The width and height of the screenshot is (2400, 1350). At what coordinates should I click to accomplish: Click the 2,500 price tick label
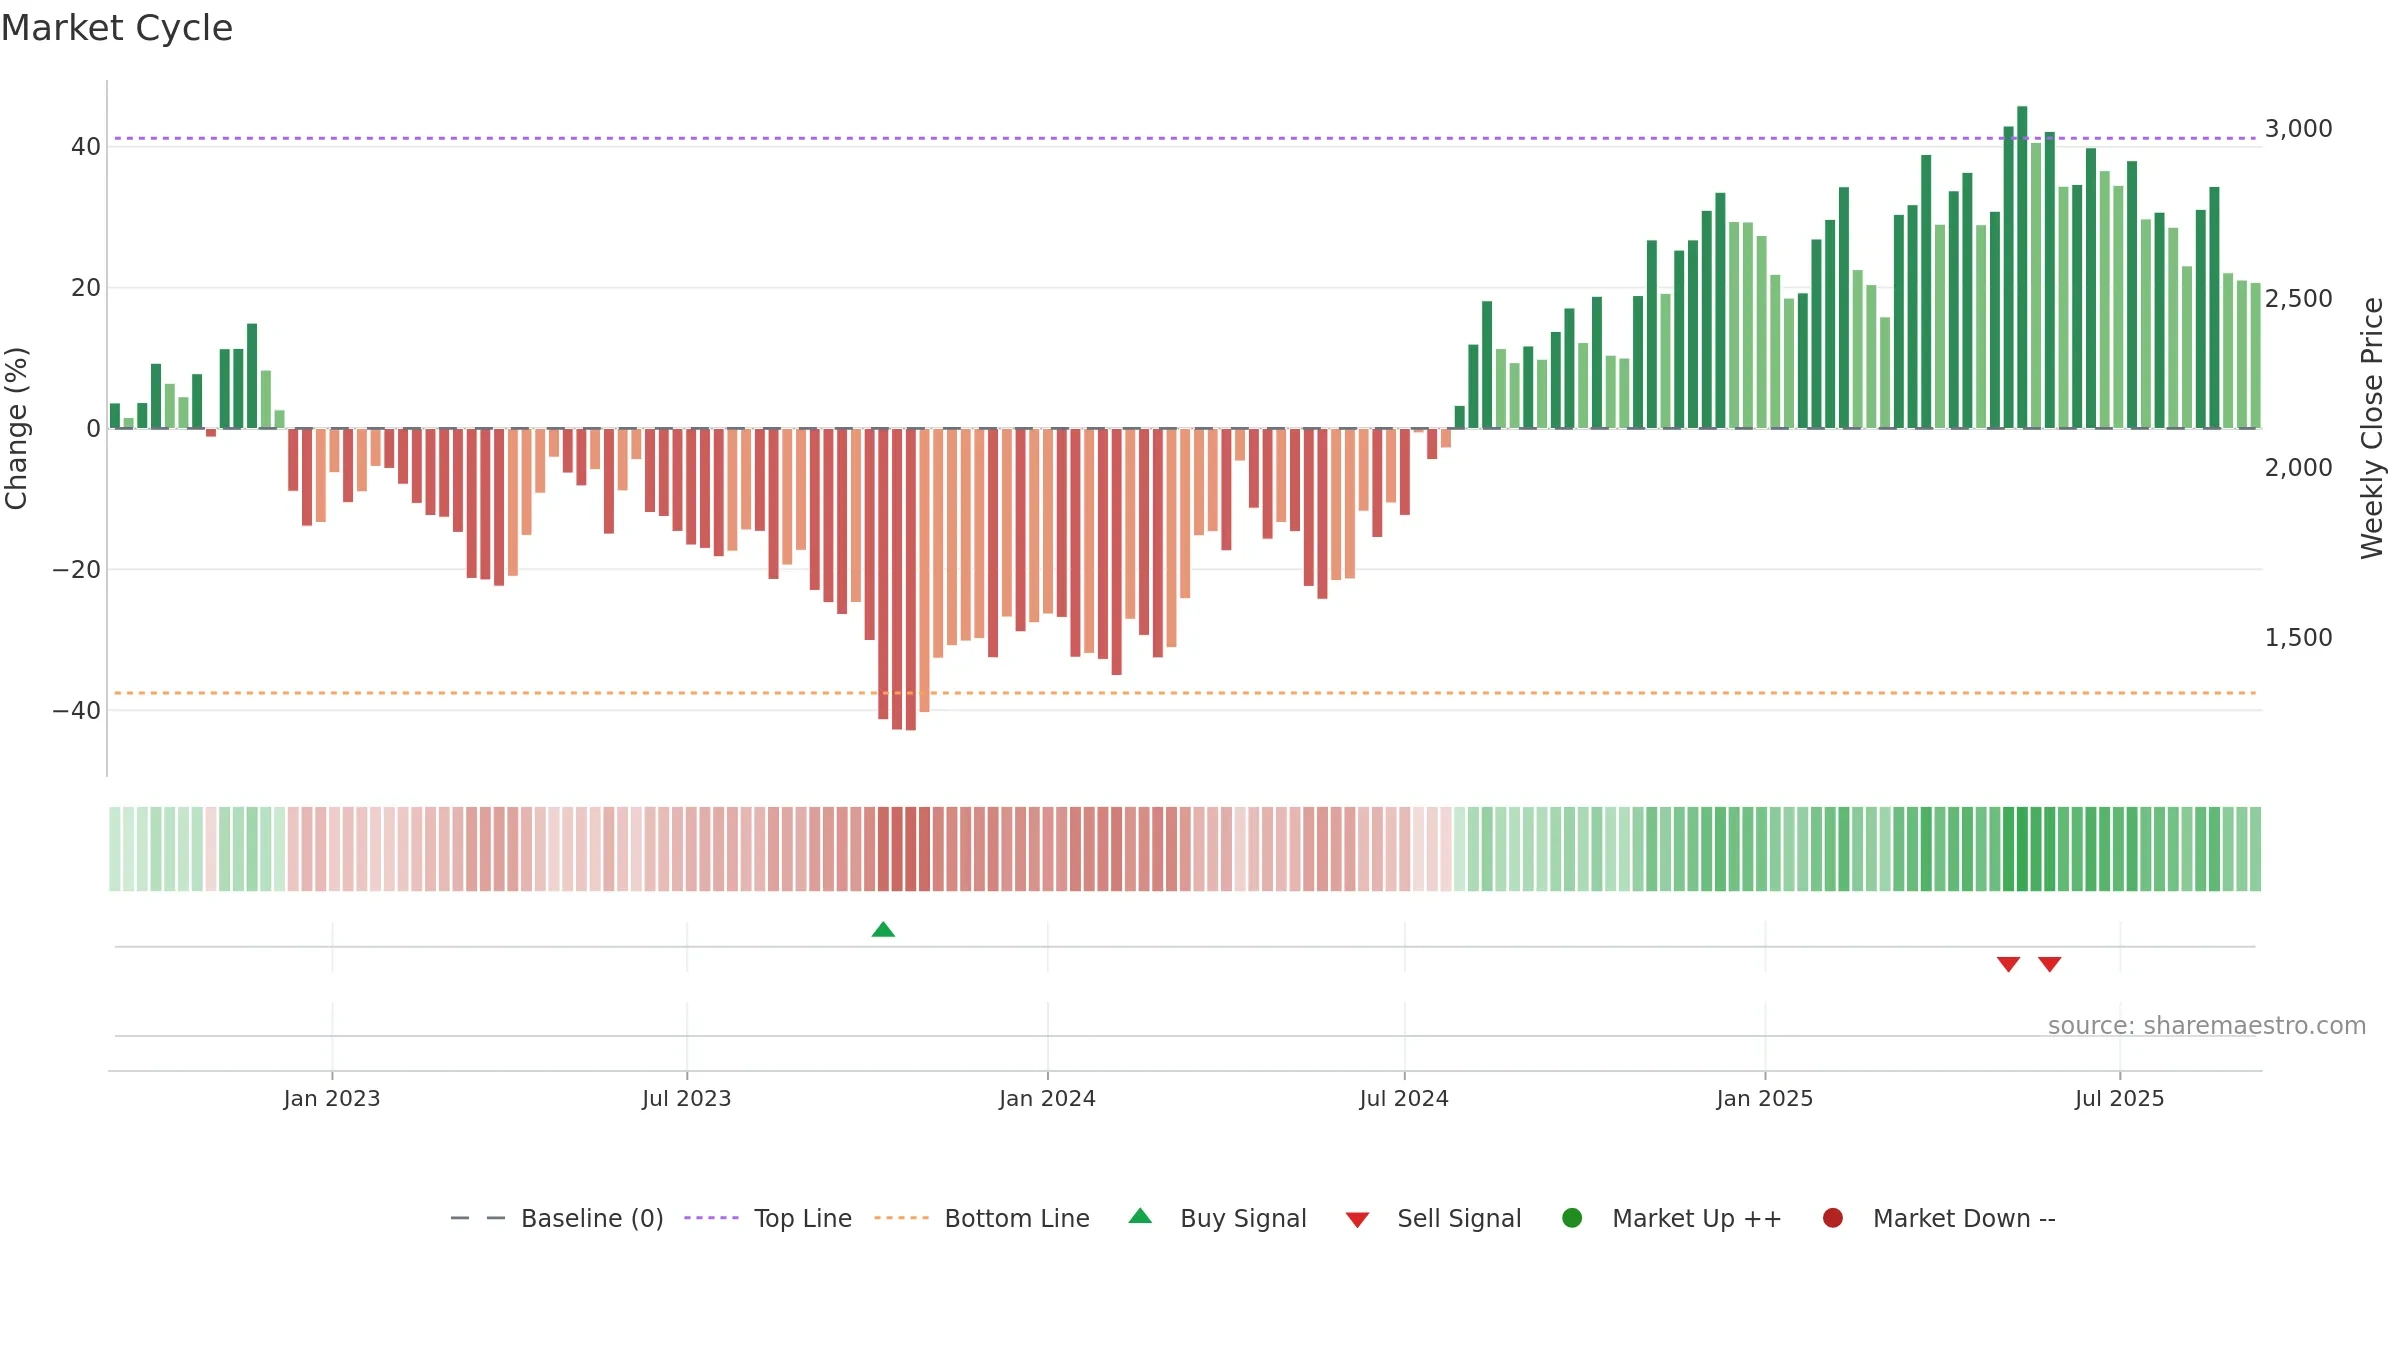(x=2298, y=298)
